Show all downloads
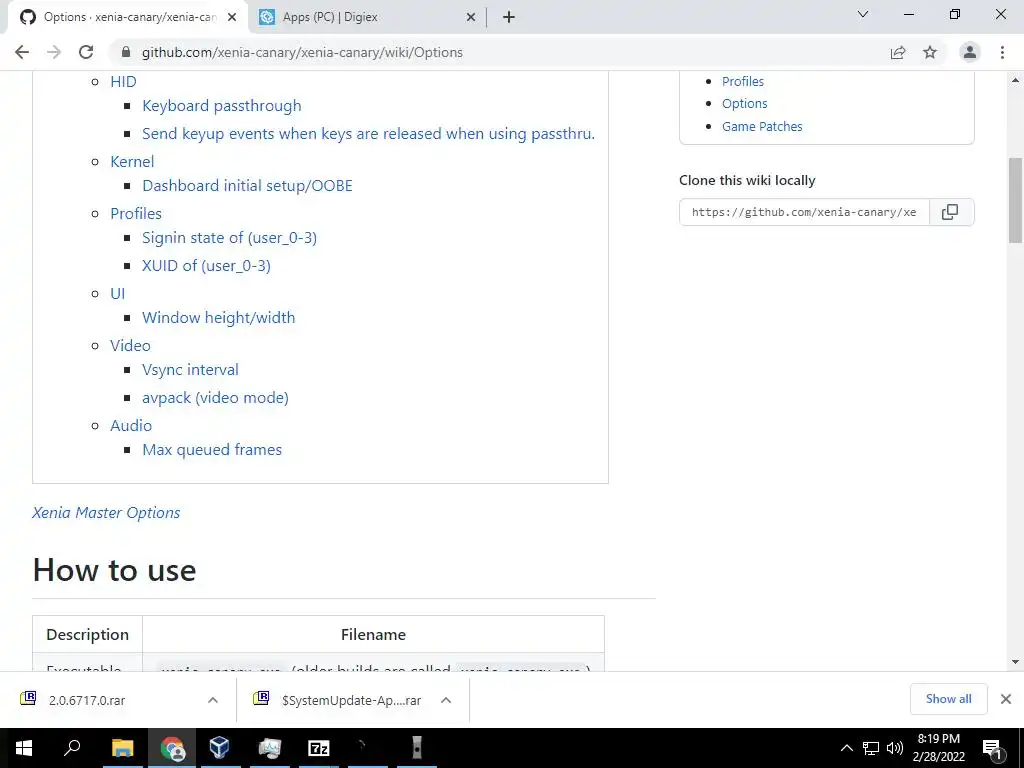The height and width of the screenshot is (768, 1024). (948, 699)
